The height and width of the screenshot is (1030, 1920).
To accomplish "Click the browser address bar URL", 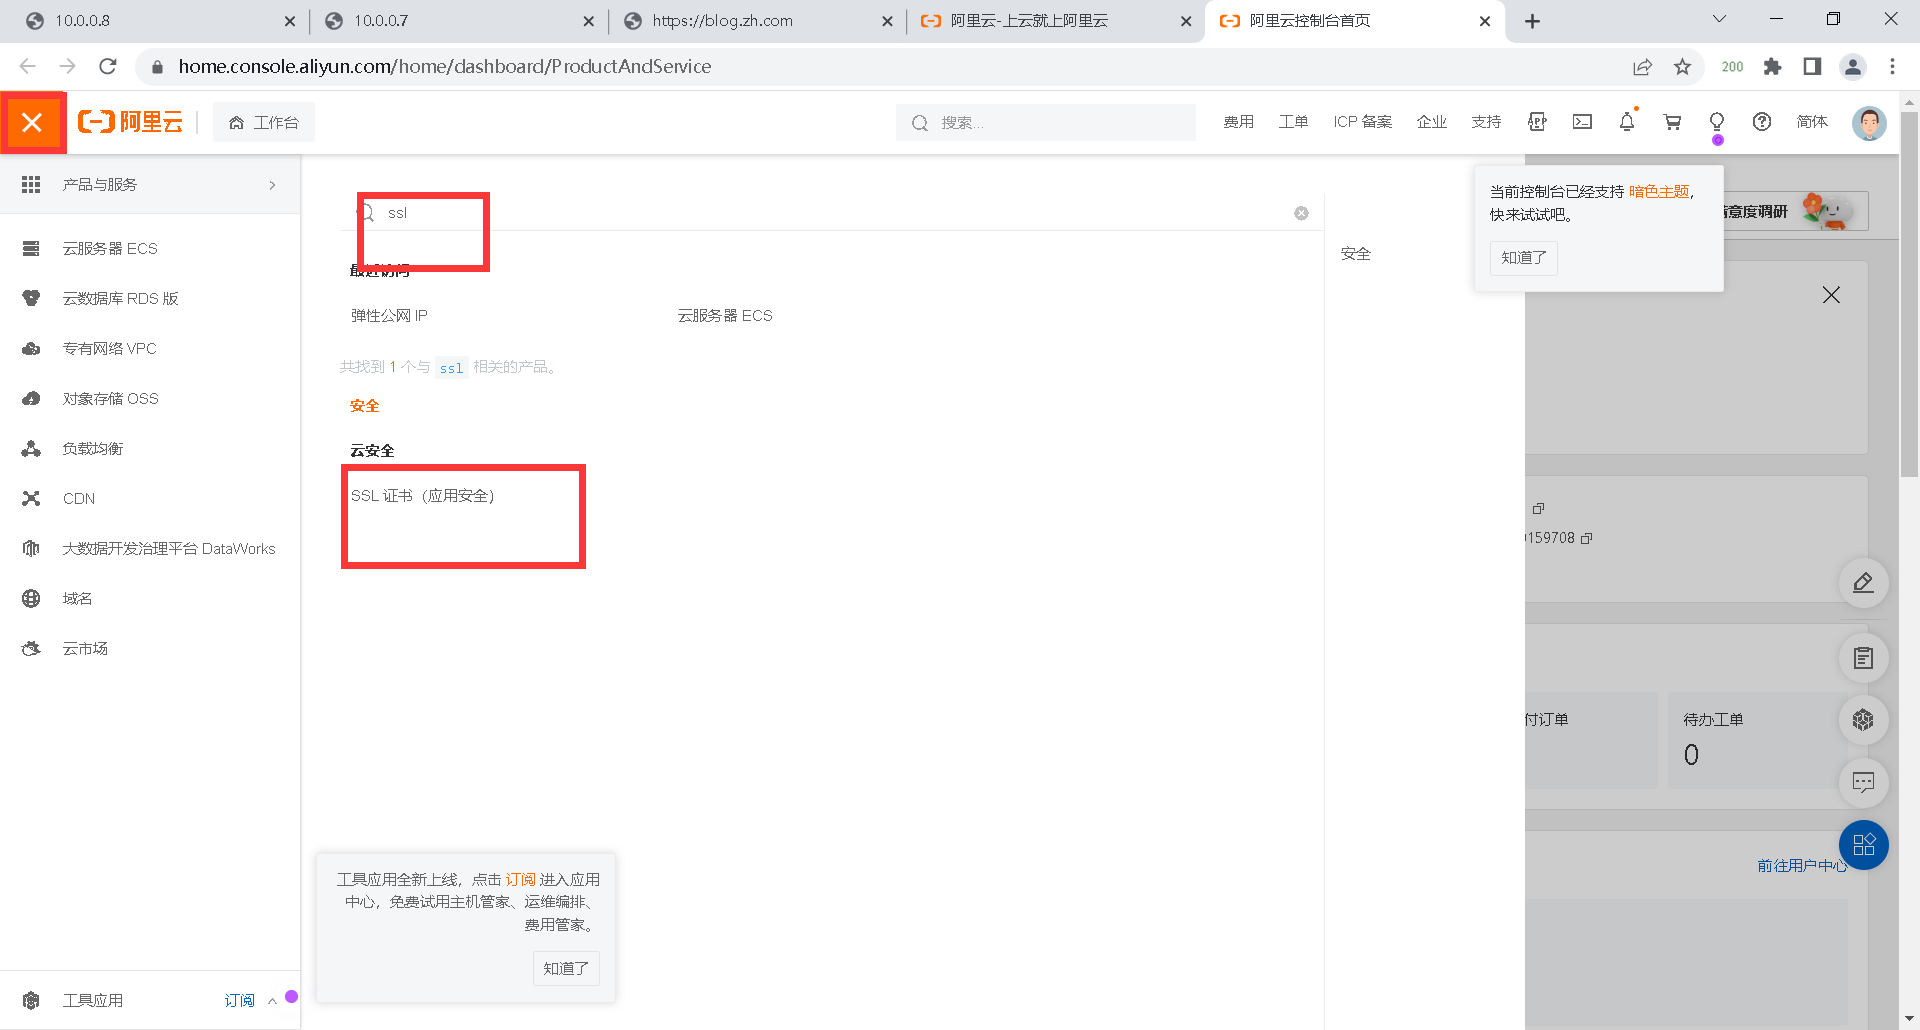I will point(445,66).
